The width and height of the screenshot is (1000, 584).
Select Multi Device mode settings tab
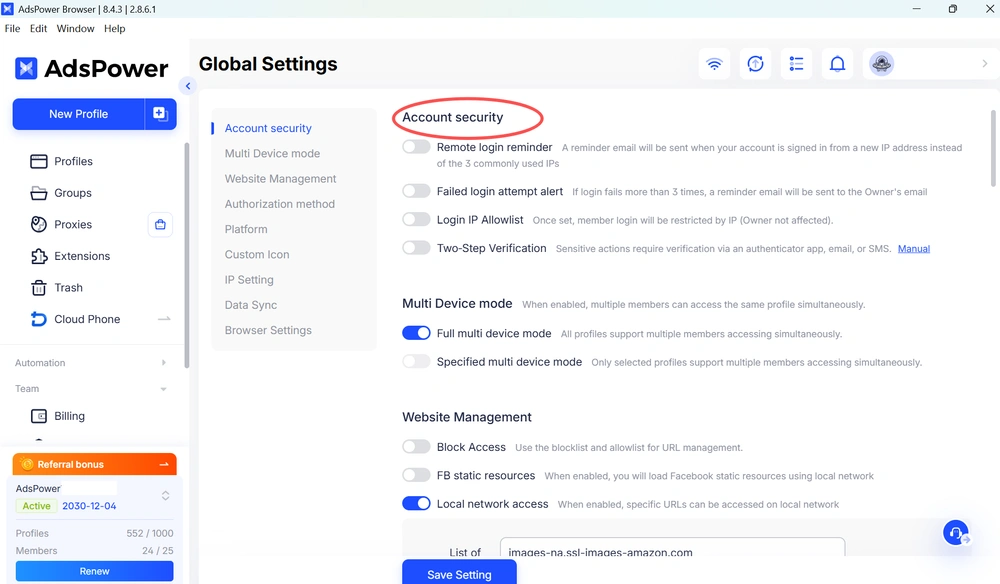pyautogui.click(x=272, y=154)
